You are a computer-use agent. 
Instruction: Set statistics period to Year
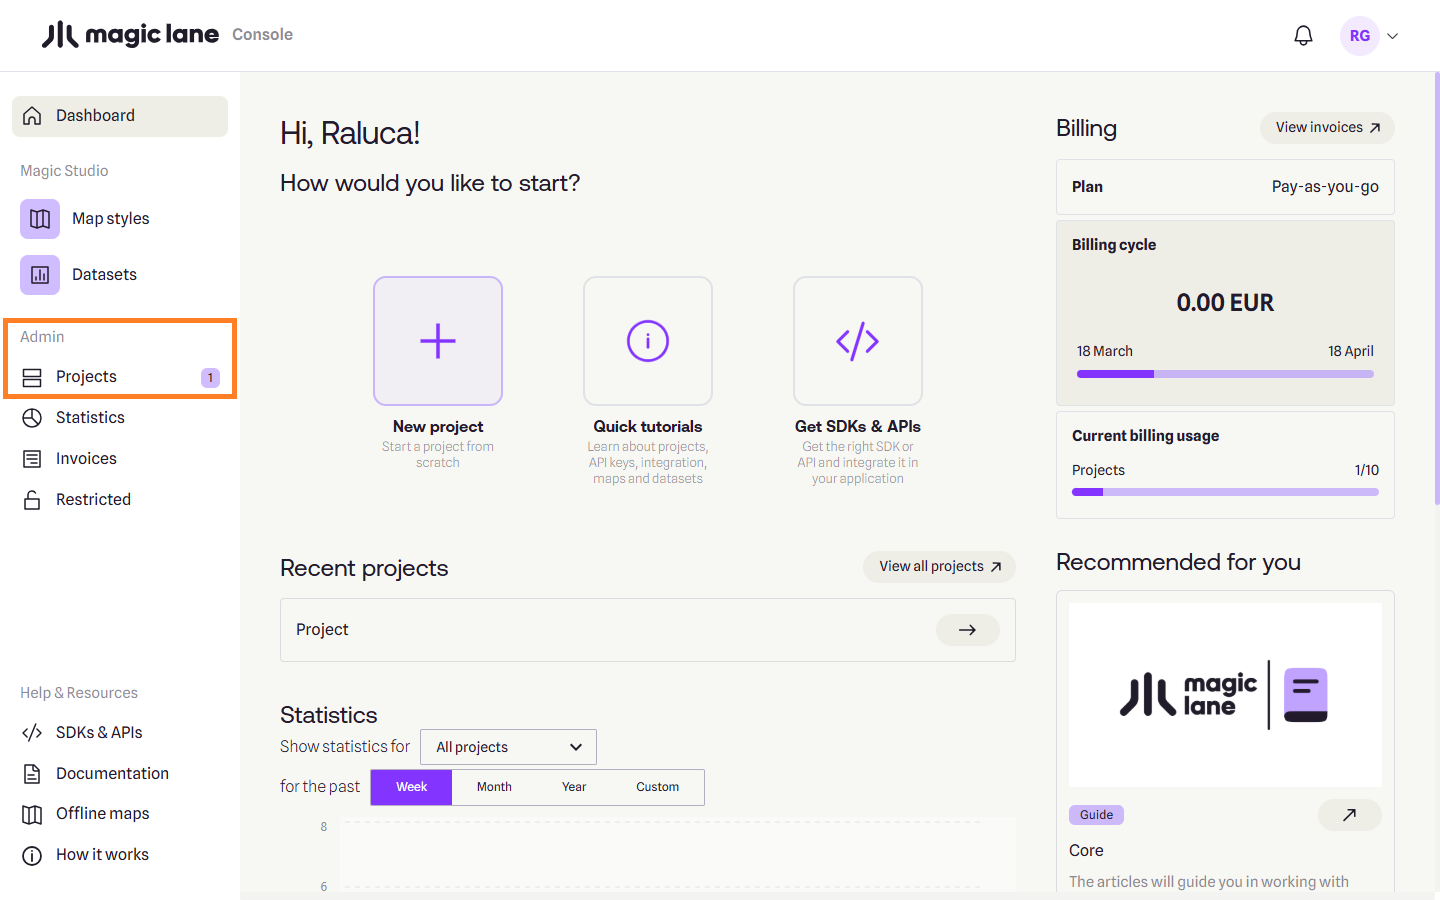pyautogui.click(x=574, y=787)
